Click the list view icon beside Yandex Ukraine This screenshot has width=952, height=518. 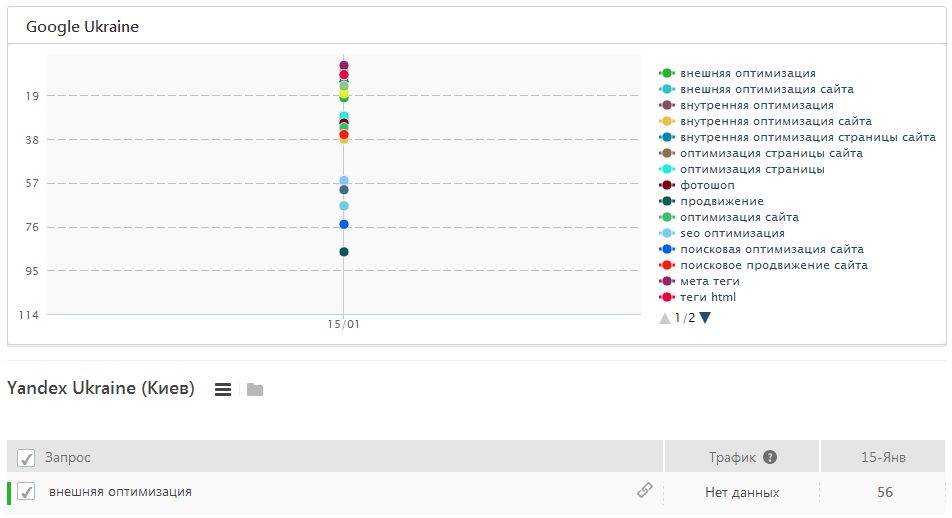223,389
